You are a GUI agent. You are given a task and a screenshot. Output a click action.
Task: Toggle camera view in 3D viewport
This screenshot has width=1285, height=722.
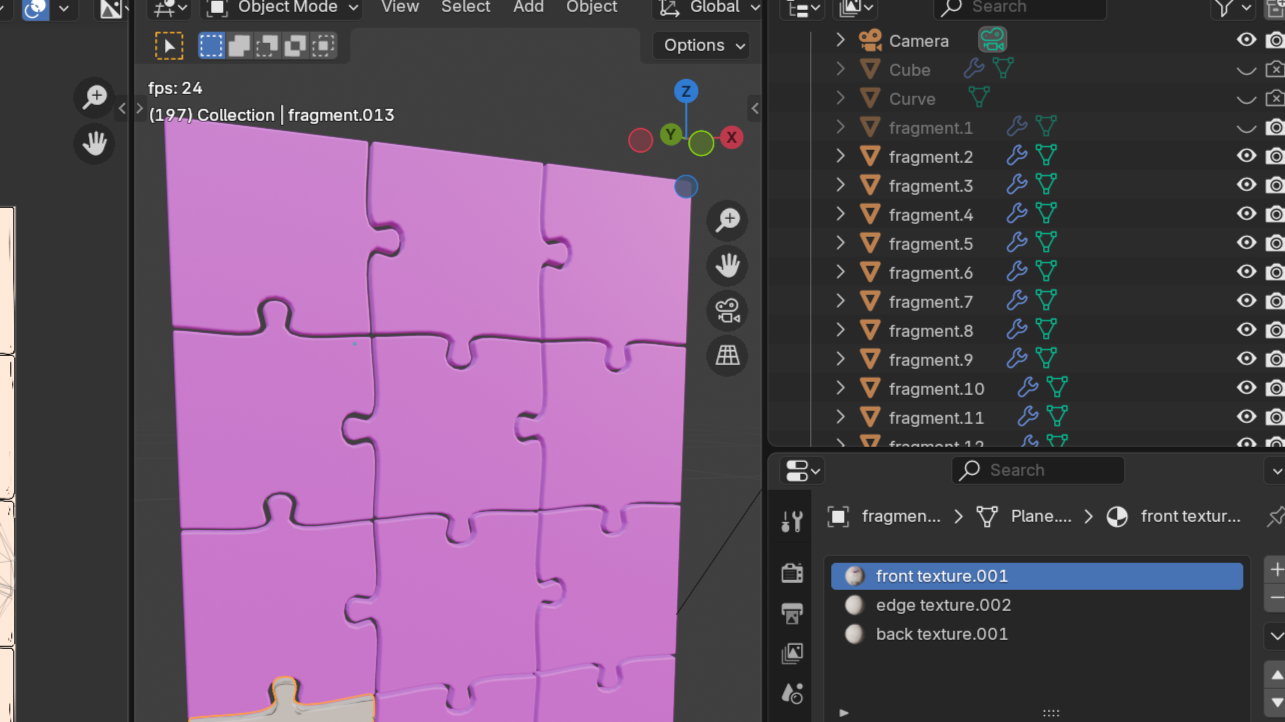(727, 311)
